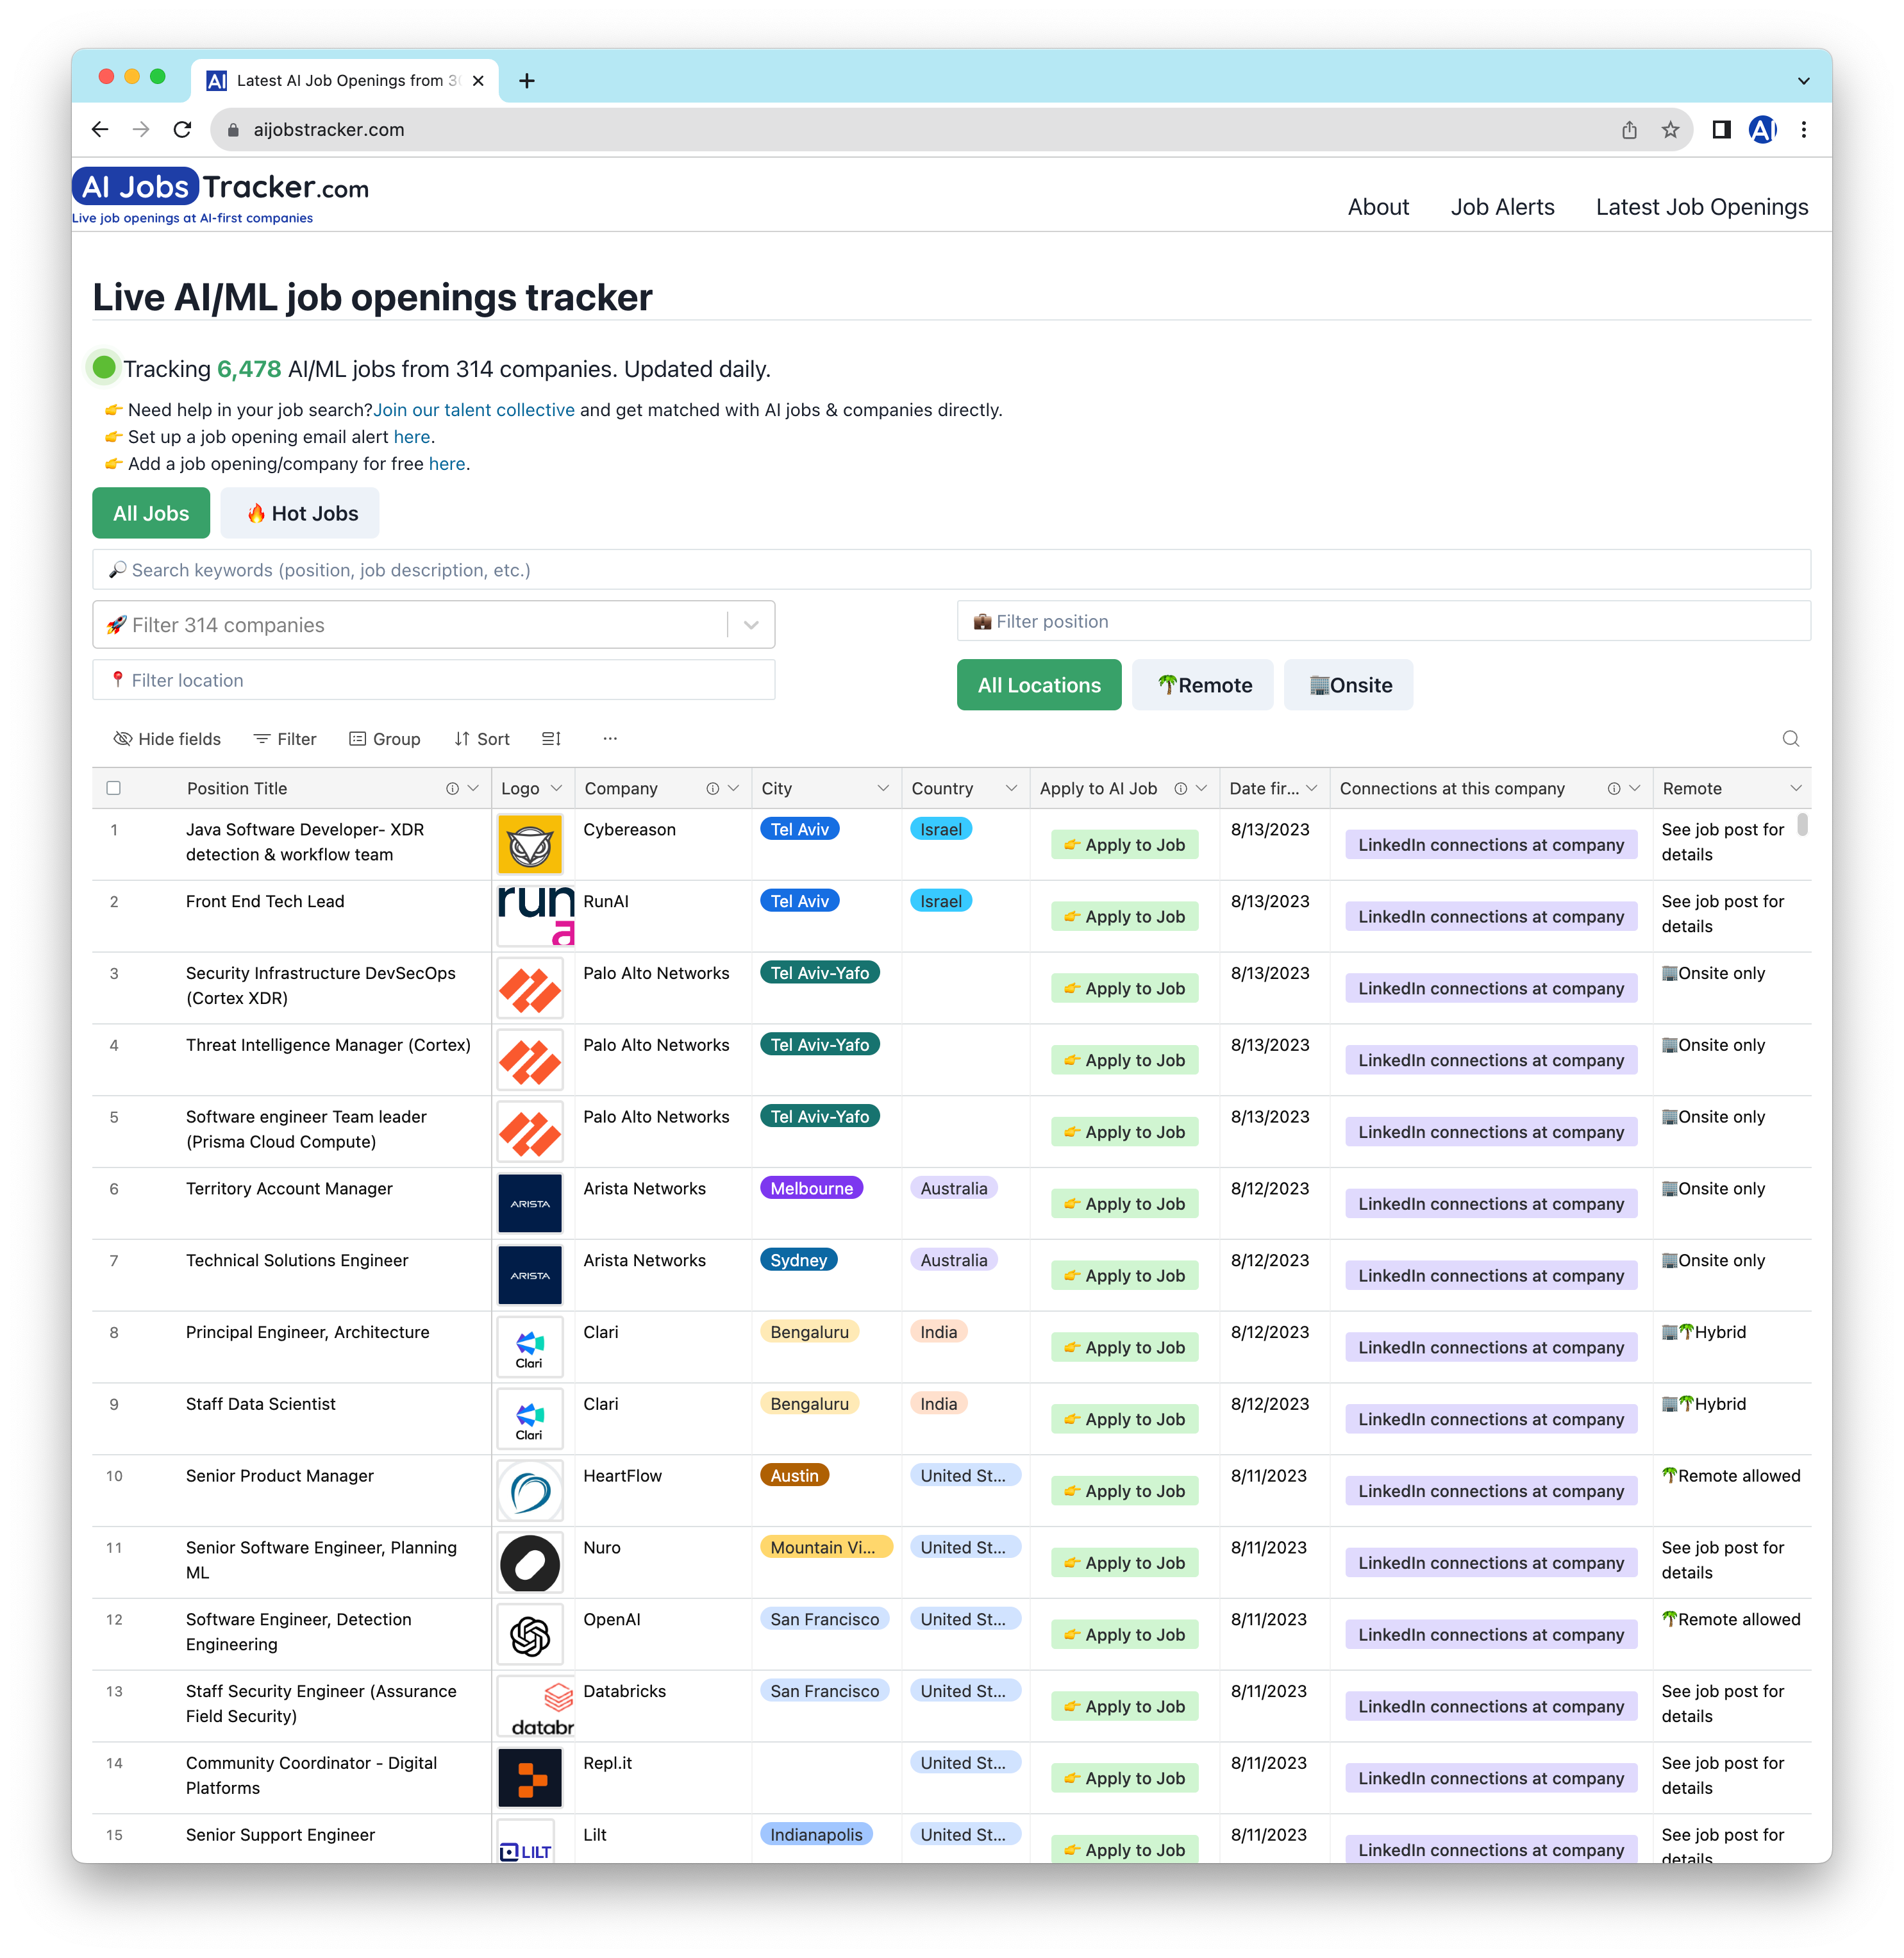Click the Repl.it logo thumbnail
This screenshot has width=1904, height=1958.
point(530,1779)
